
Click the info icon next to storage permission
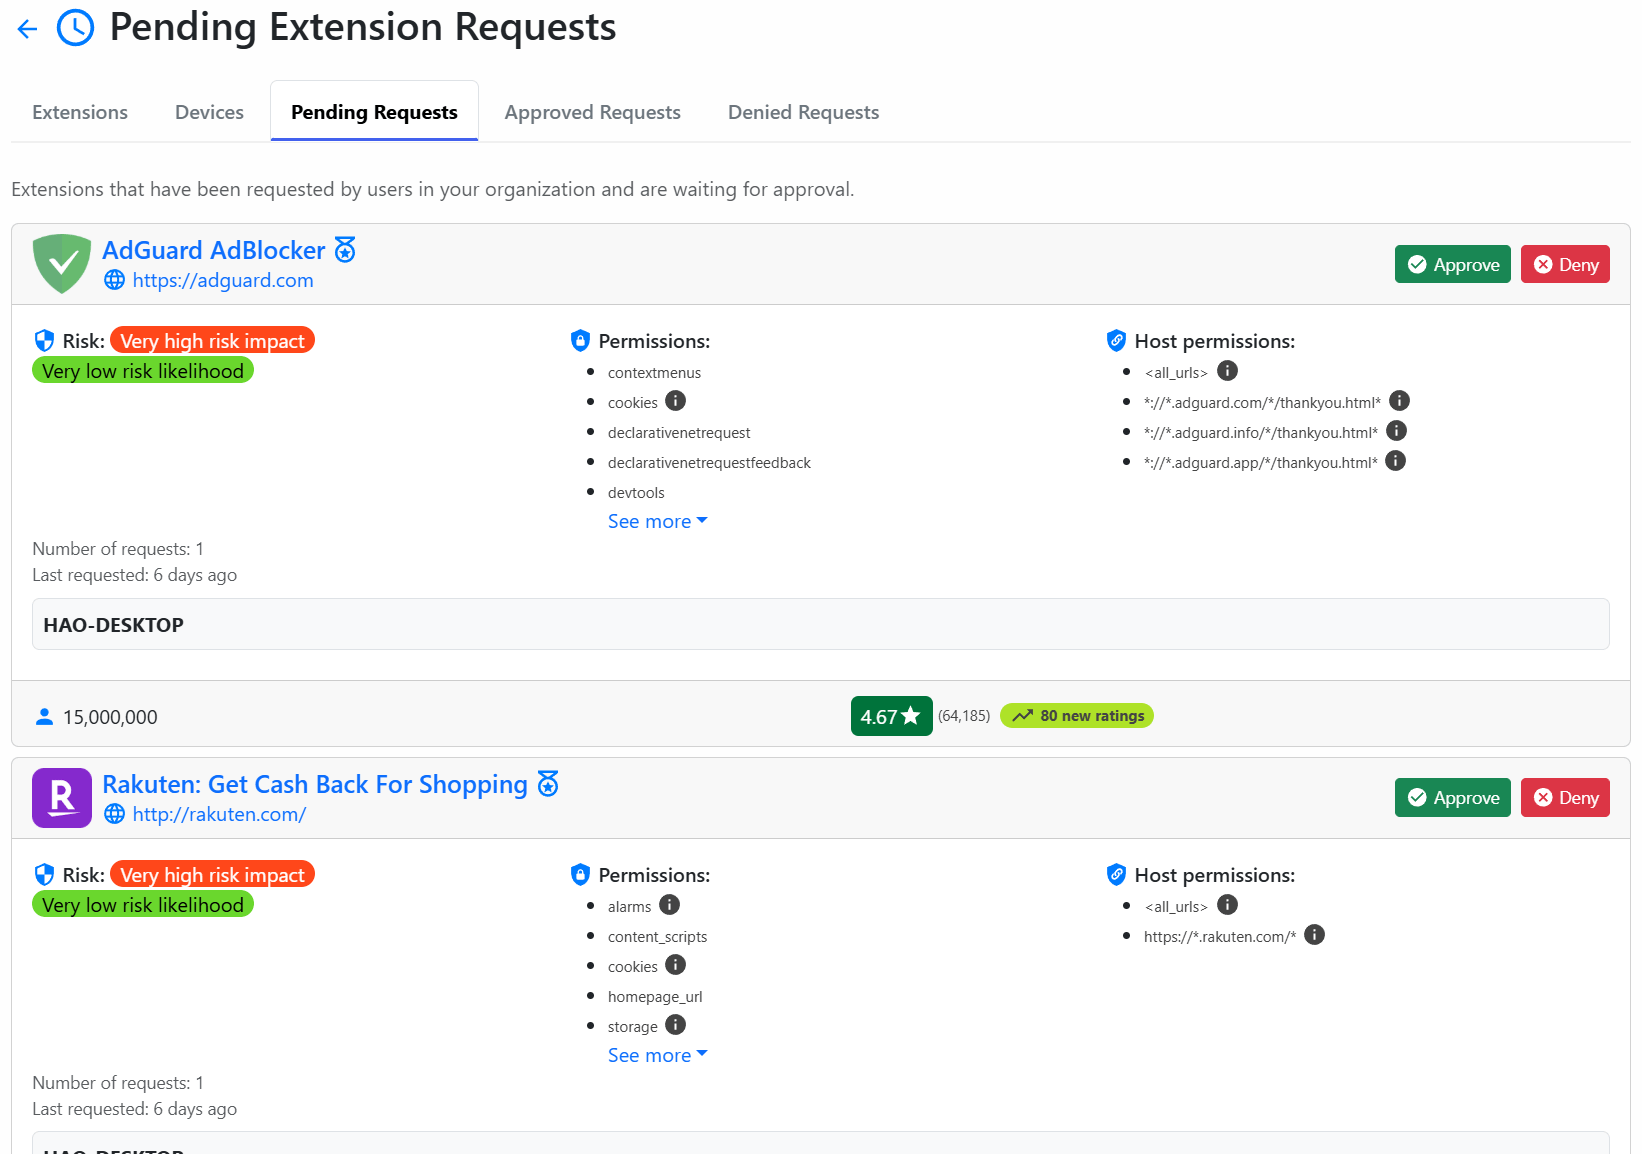pyautogui.click(x=676, y=1025)
